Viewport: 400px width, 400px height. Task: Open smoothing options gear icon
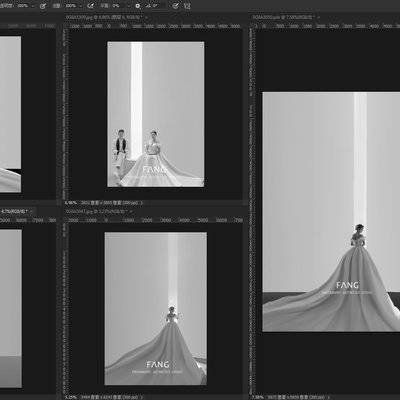138,6
